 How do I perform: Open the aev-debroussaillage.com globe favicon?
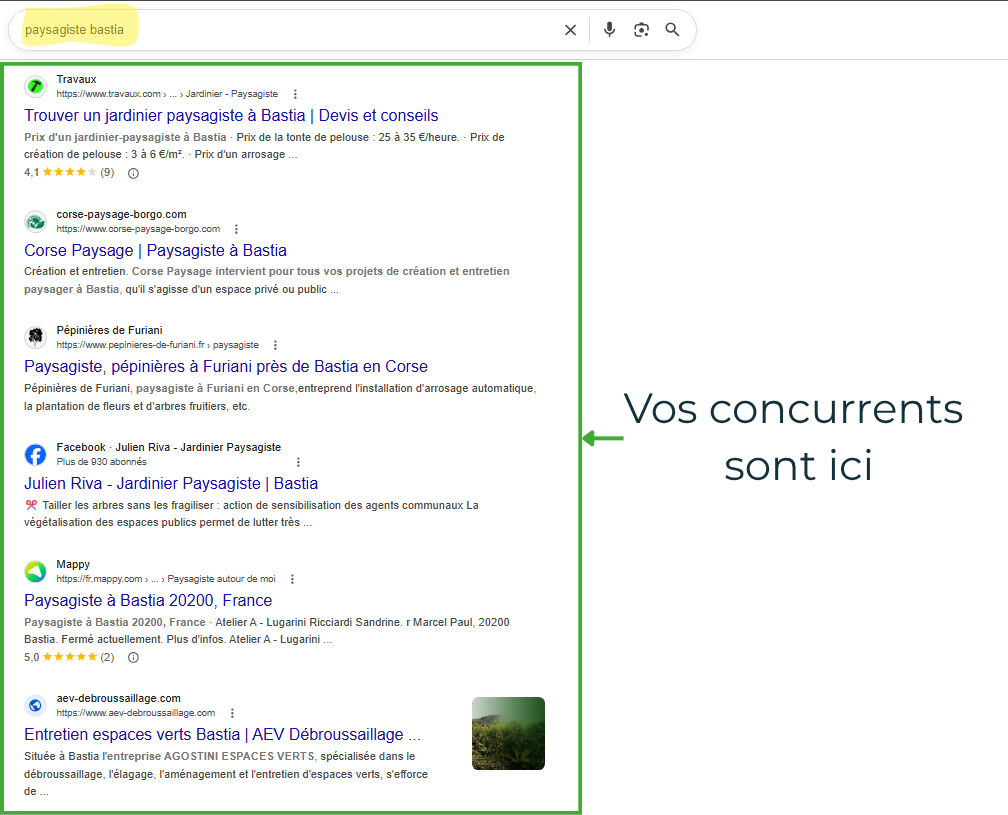(x=35, y=705)
